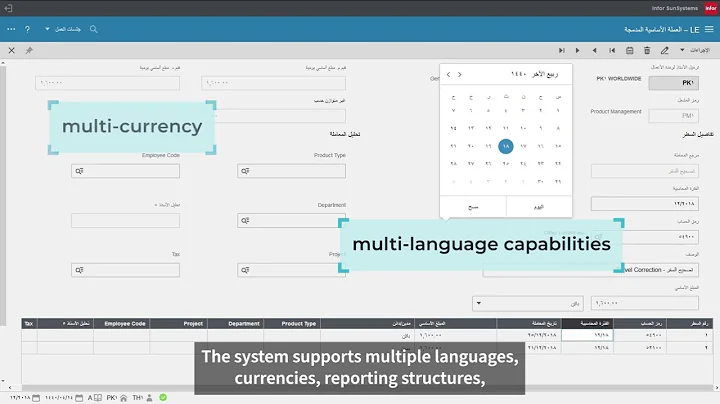Screen dimensions: 720x404
Task: Click the Product Type column header
Action: (292, 324)
